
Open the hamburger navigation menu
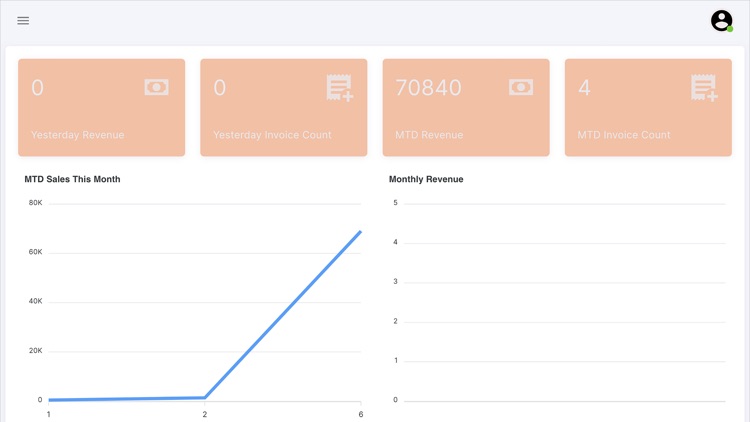coord(23,21)
